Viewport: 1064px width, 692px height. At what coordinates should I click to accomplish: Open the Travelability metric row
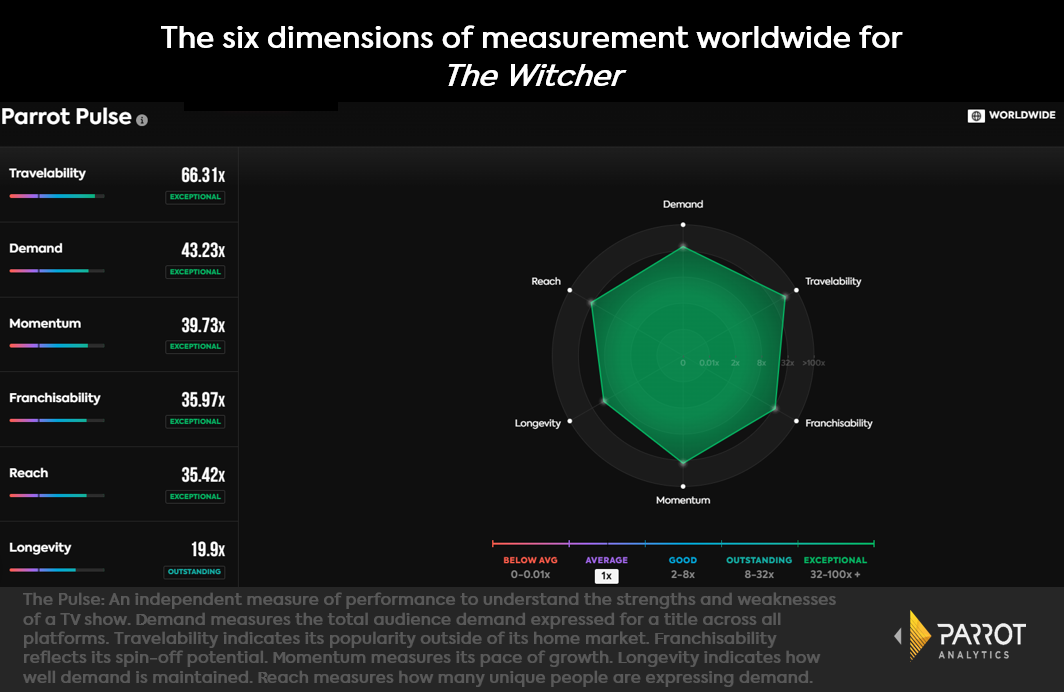[x=119, y=185]
